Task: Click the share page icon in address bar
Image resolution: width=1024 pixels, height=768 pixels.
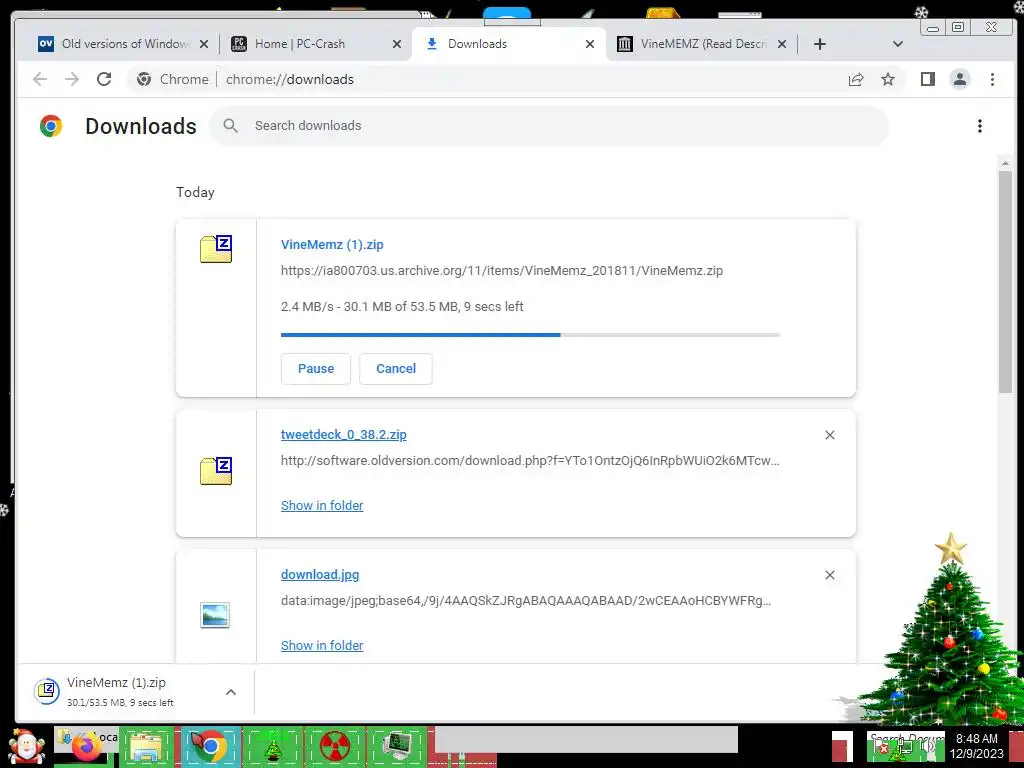Action: (x=856, y=79)
